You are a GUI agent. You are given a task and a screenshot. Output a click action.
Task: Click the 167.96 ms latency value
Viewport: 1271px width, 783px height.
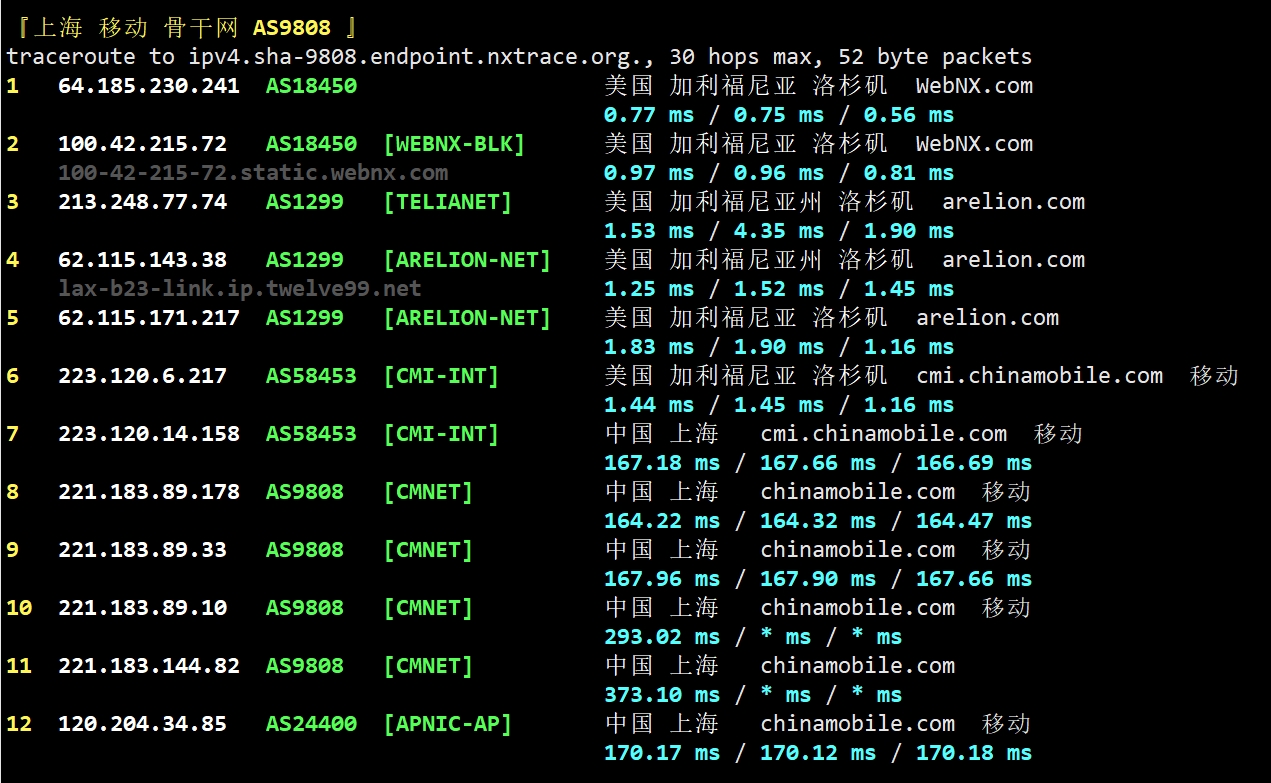pos(662,579)
